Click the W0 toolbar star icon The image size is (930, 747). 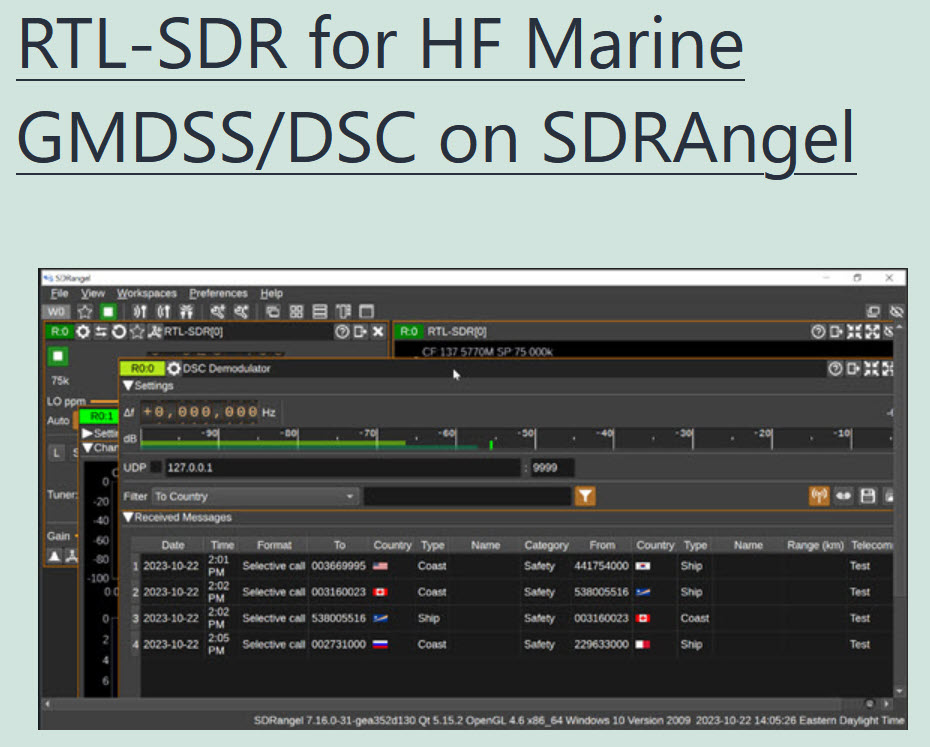click(85, 312)
